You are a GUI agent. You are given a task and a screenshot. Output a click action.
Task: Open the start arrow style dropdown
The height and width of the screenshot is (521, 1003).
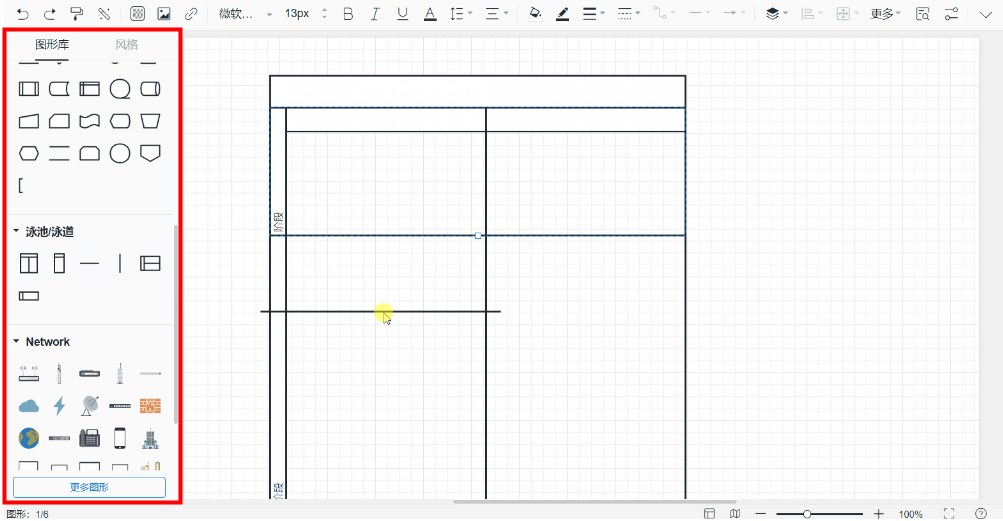pyautogui.click(x=699, y=13)
